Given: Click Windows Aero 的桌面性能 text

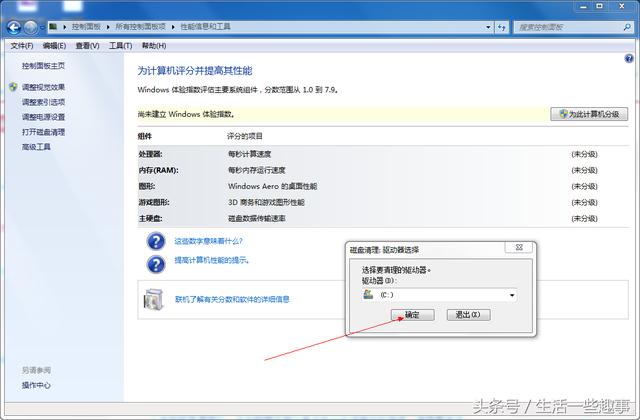Looking at the screenshot, I should (273, 187).
